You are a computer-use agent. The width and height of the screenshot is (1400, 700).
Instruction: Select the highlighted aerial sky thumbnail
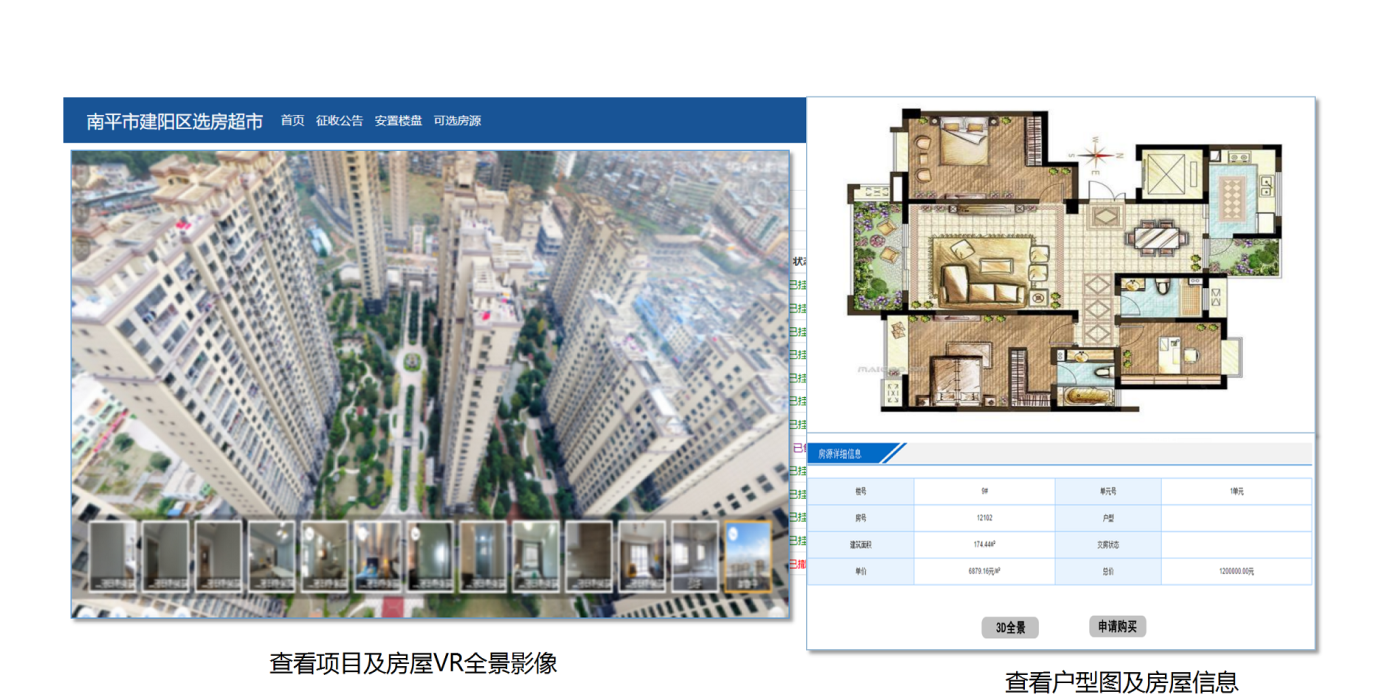[747, 557]
